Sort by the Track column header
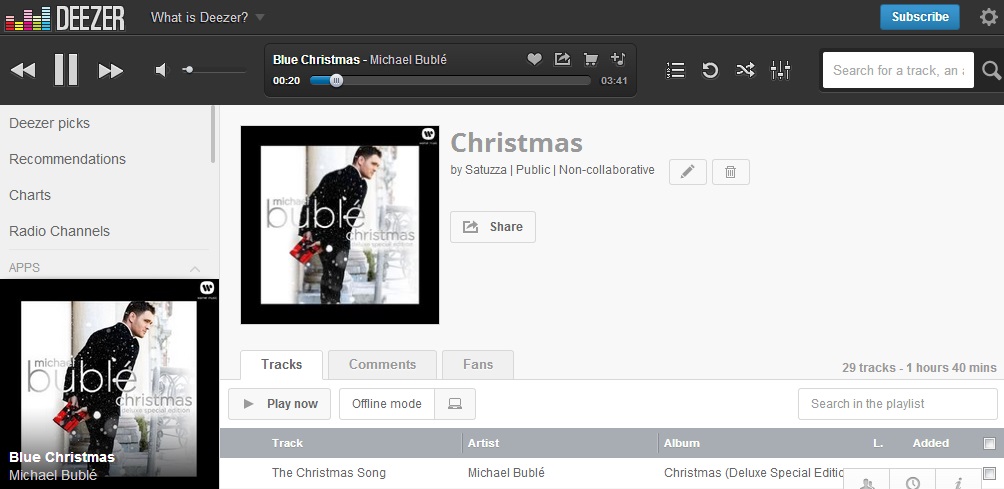Viewport: 1004px width, 489px height. [x=287, y=443]
